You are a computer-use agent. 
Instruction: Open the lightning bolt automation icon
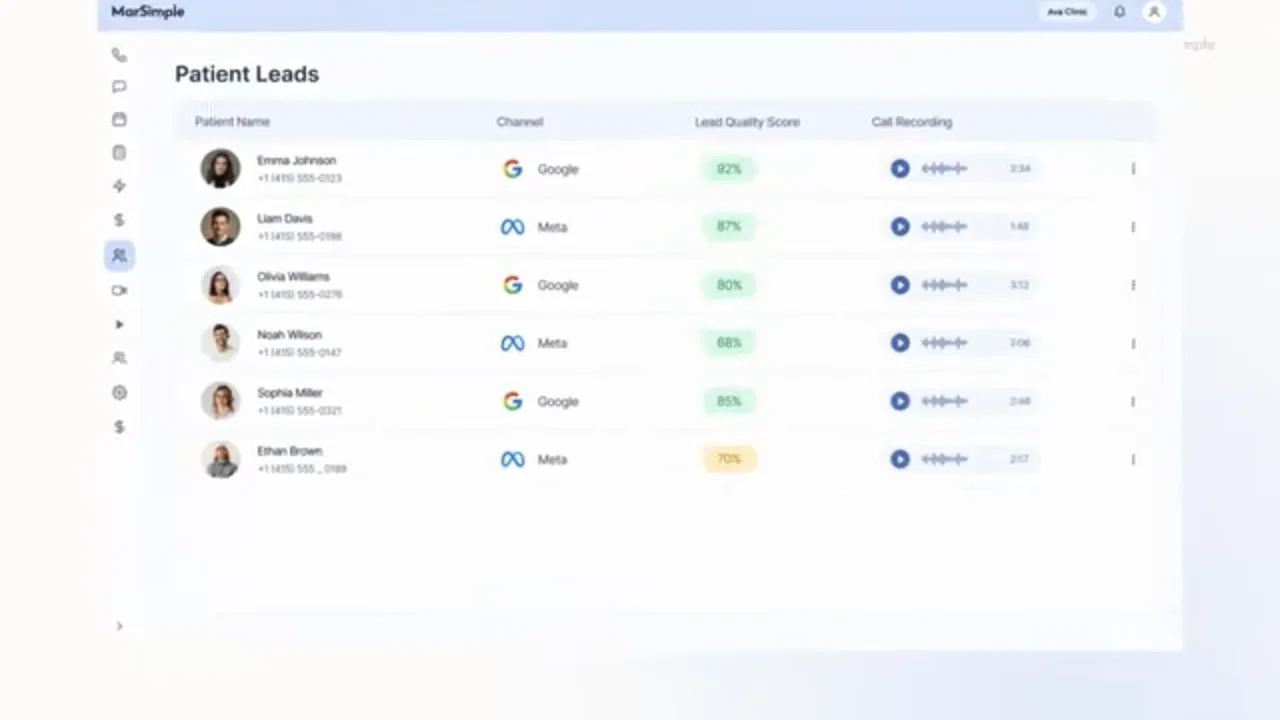119,186
